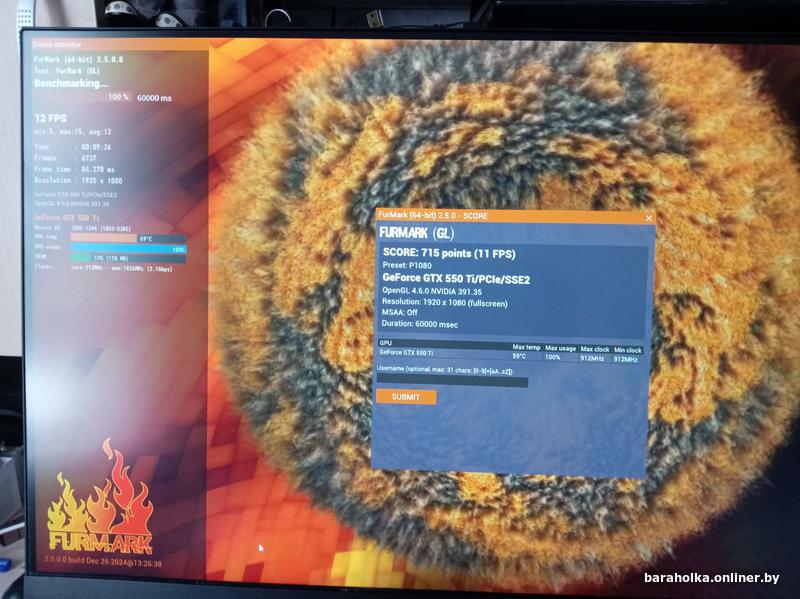The height and width of the screenshot is (599, 800).
Task: Click 'GeForce GTX 550 Ti/PCIe/SSE2' heading in dialog
Action: (x=456, y=279)
